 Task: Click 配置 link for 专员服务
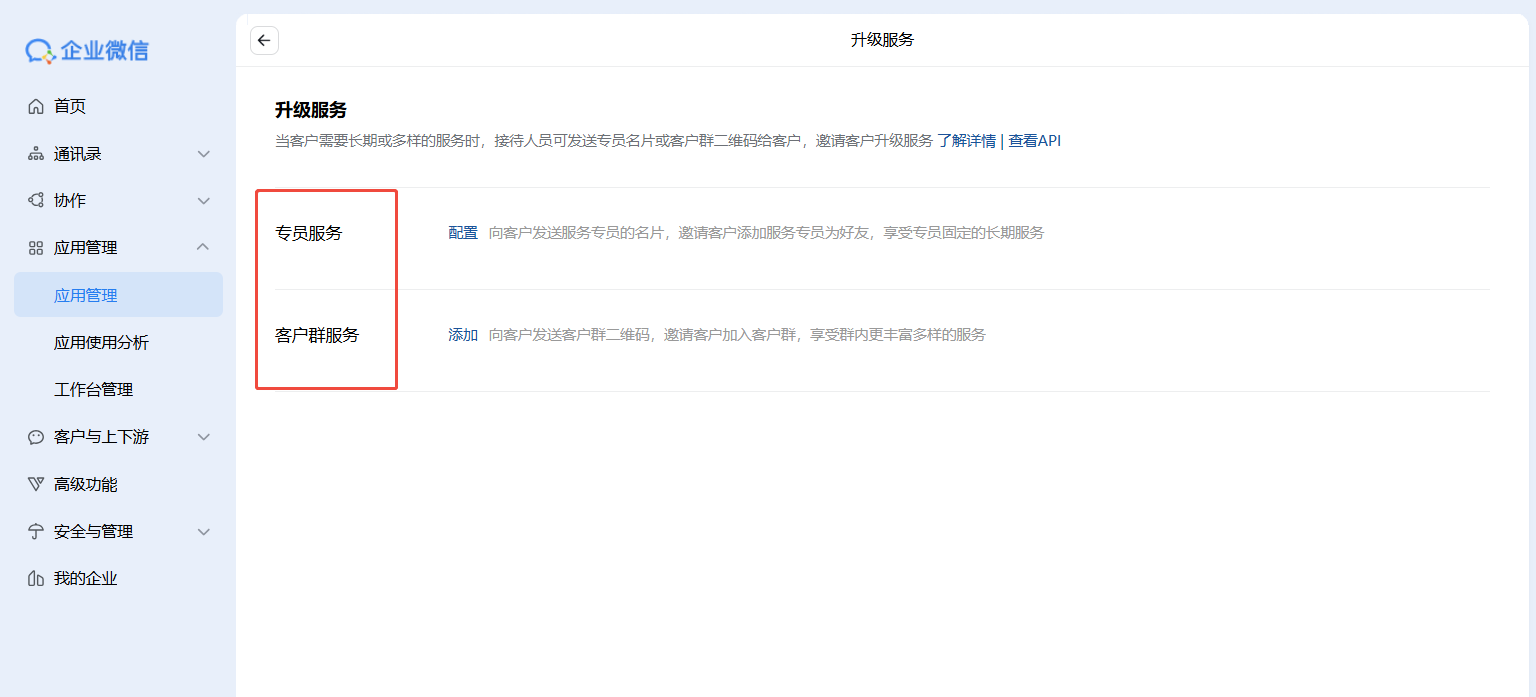coord(463,233)
